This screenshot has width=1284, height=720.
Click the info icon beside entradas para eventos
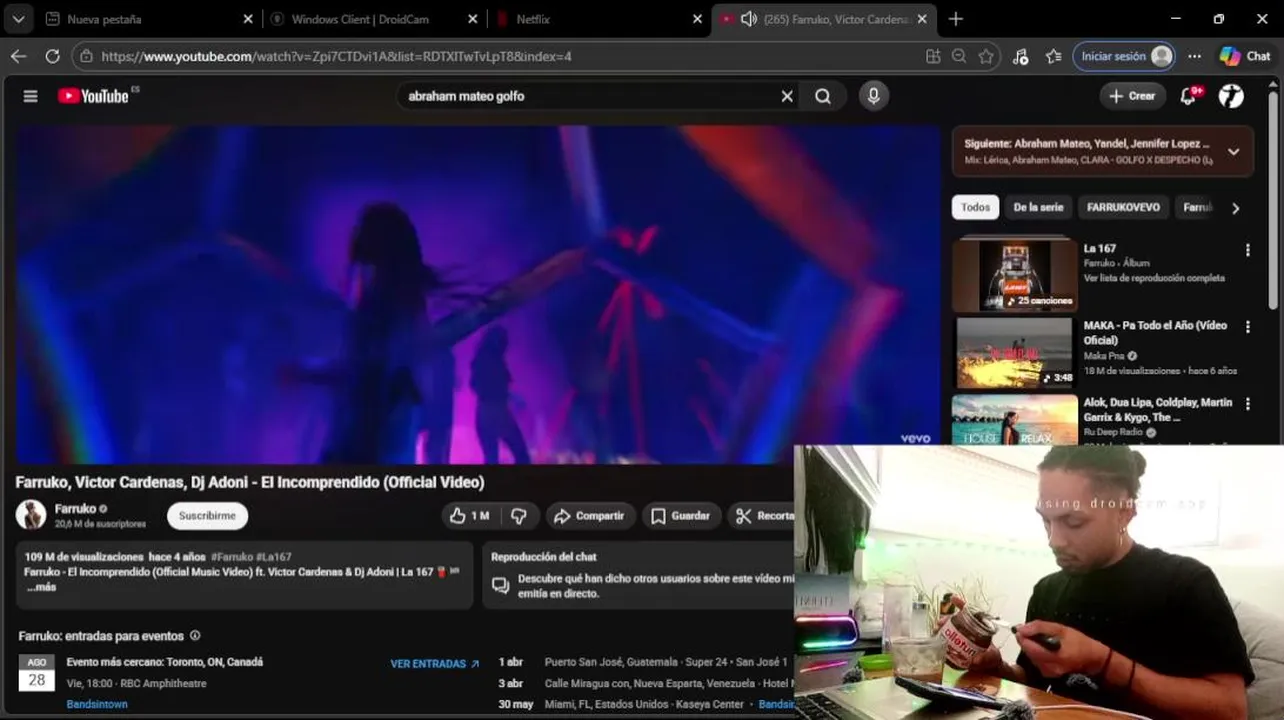tap(195, 636)
